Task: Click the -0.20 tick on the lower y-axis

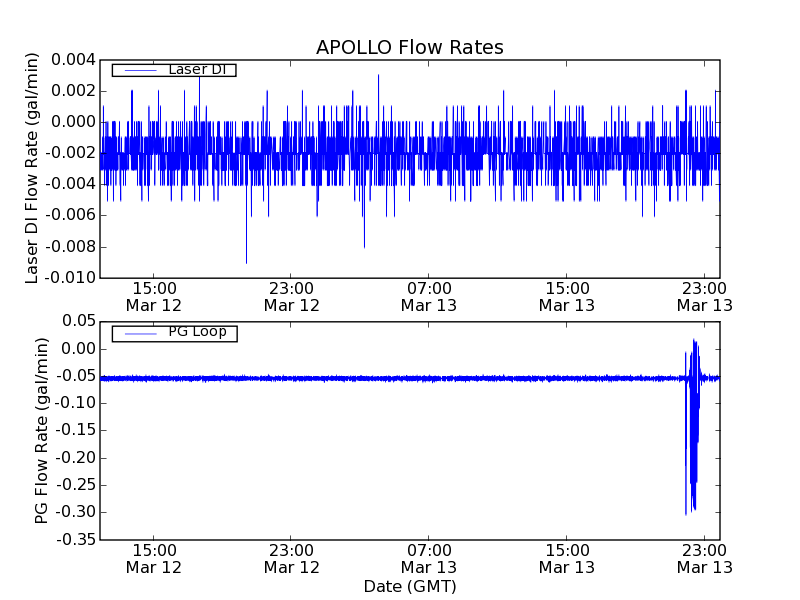Action: (x=74, y=457)
